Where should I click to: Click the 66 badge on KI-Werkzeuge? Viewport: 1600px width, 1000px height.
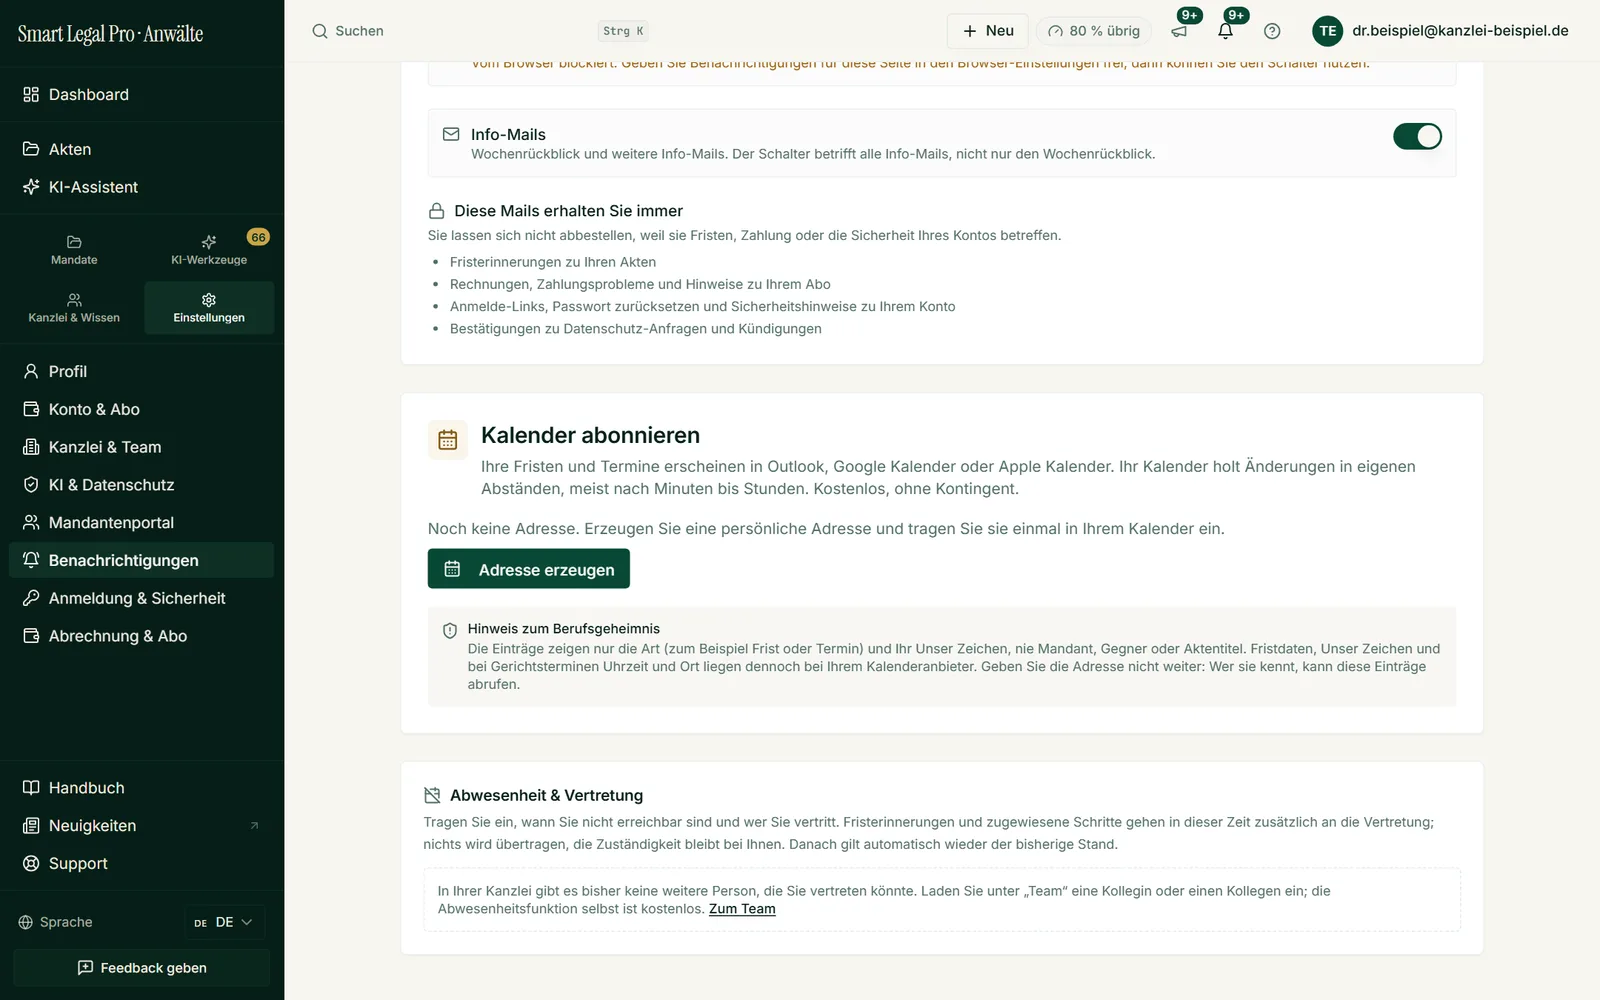pyautogui.click(x=258, y=237)
